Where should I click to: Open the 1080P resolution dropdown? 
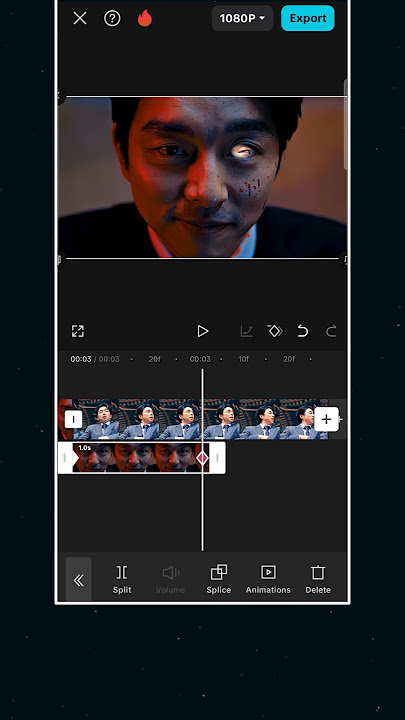[x=242, y=18]
